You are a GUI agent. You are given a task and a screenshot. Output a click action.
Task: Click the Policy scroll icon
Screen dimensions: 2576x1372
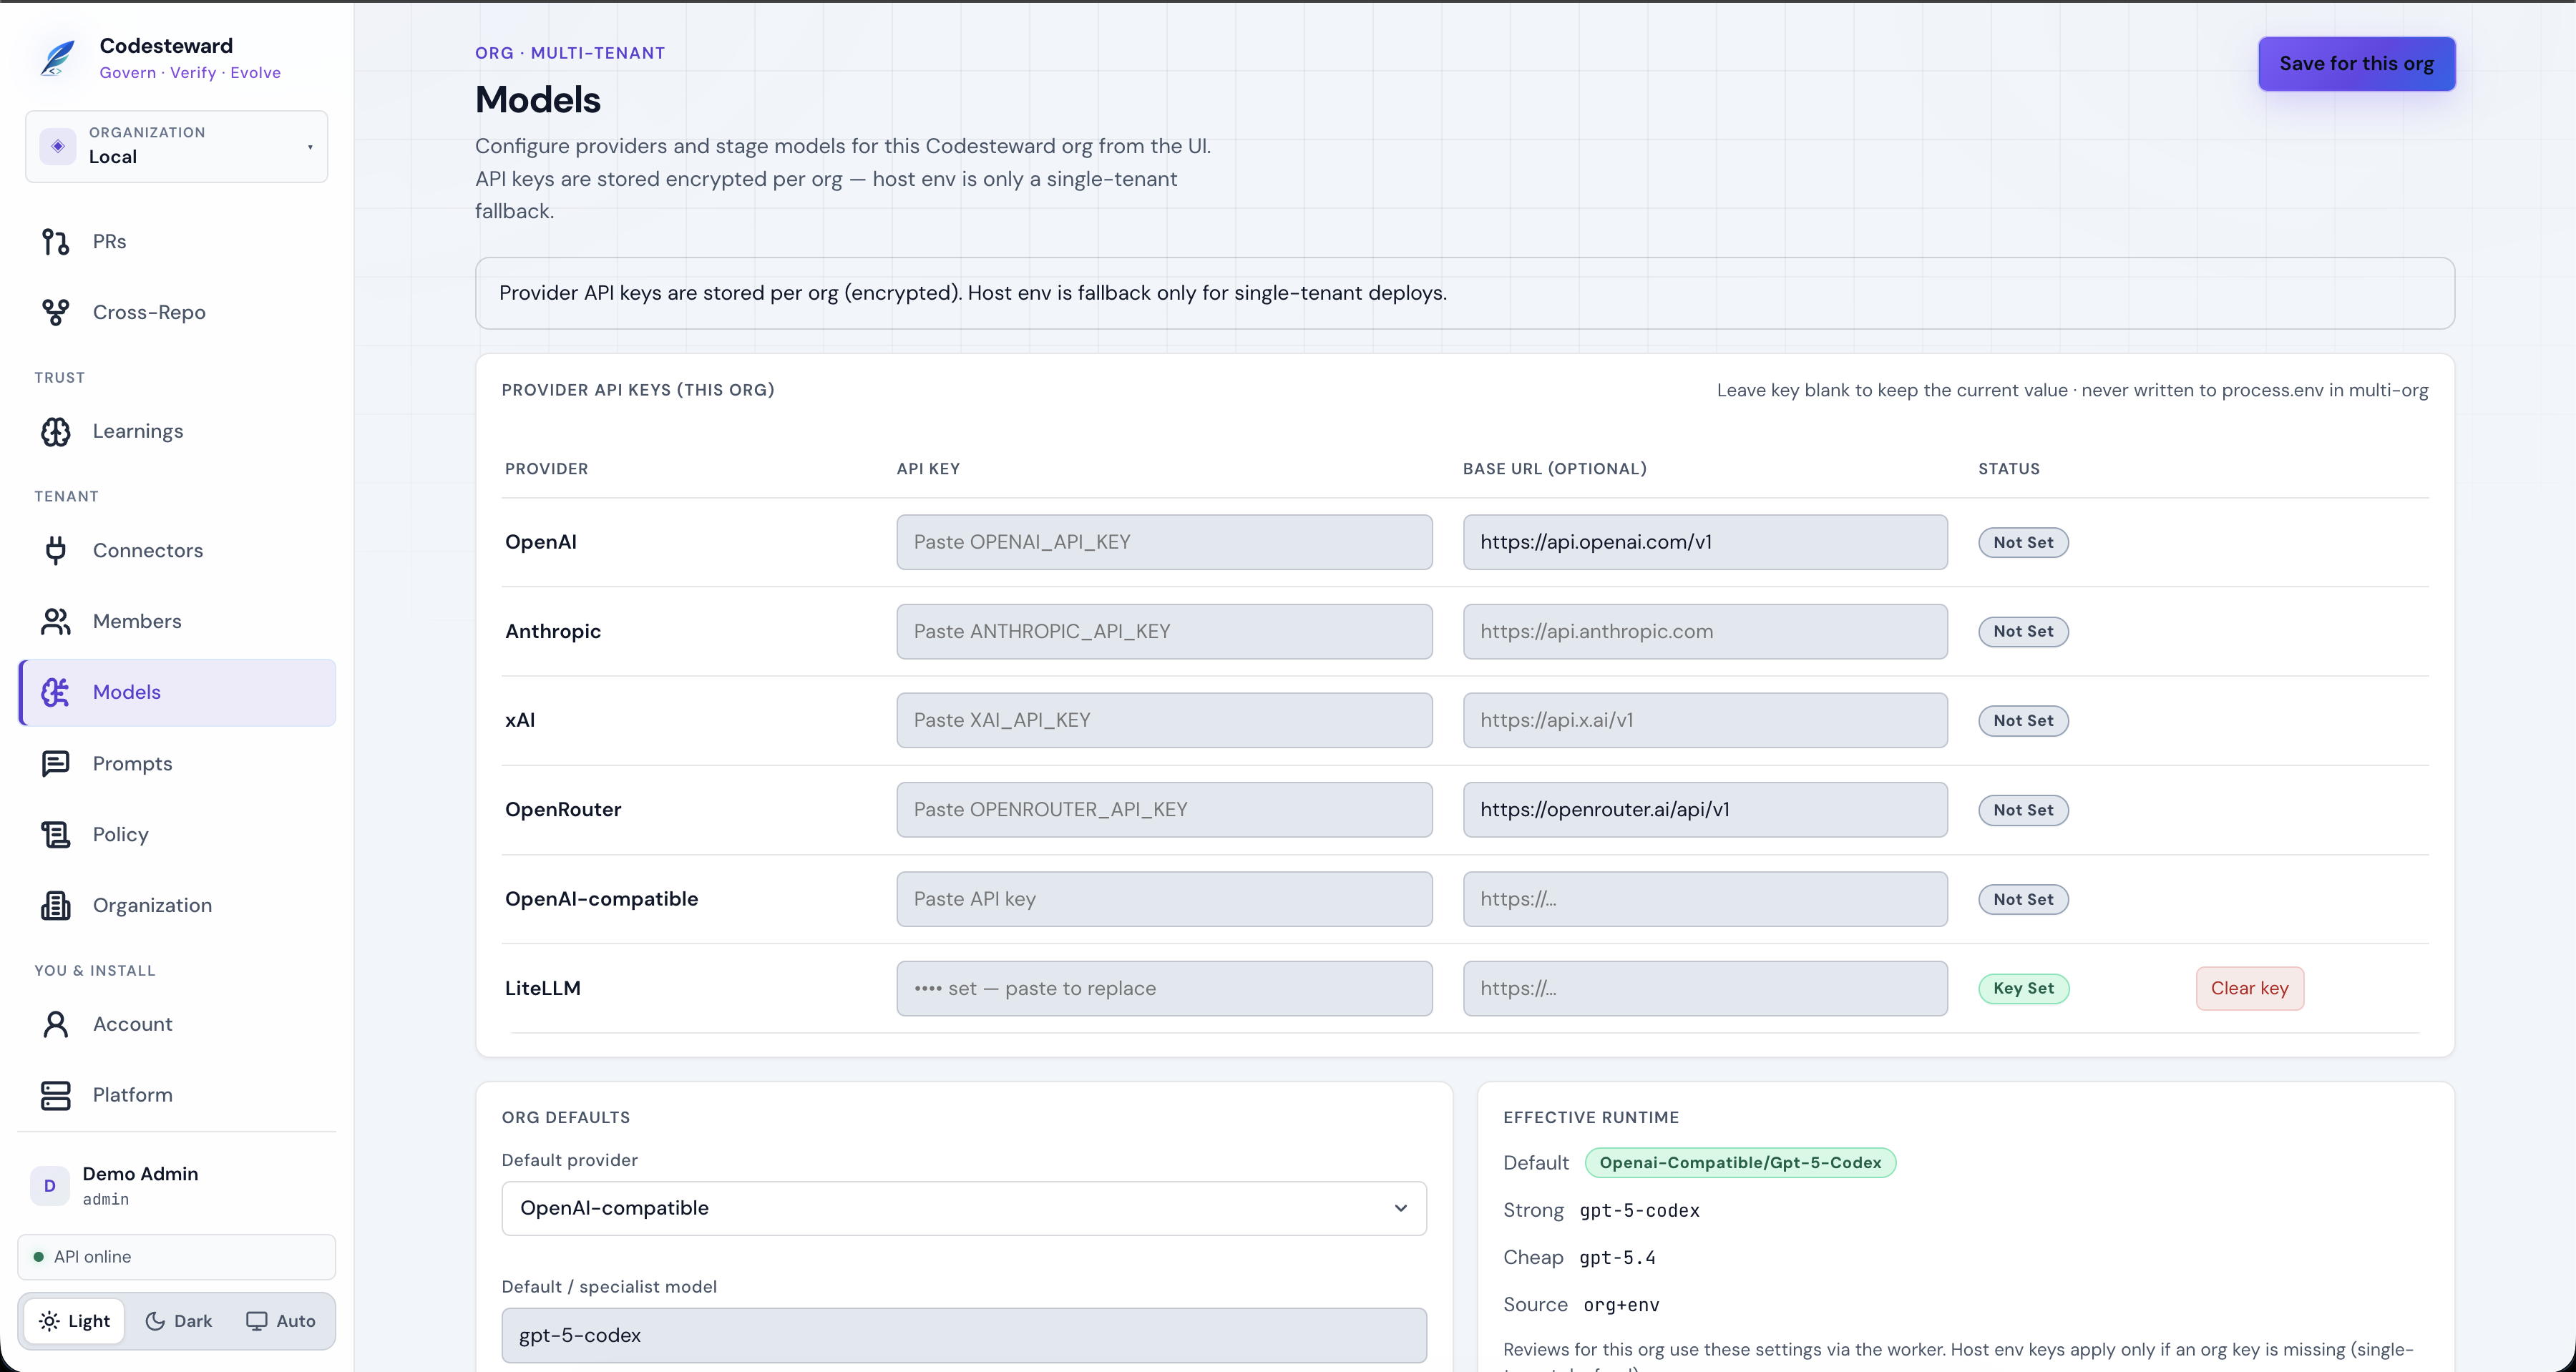[56, 835]
